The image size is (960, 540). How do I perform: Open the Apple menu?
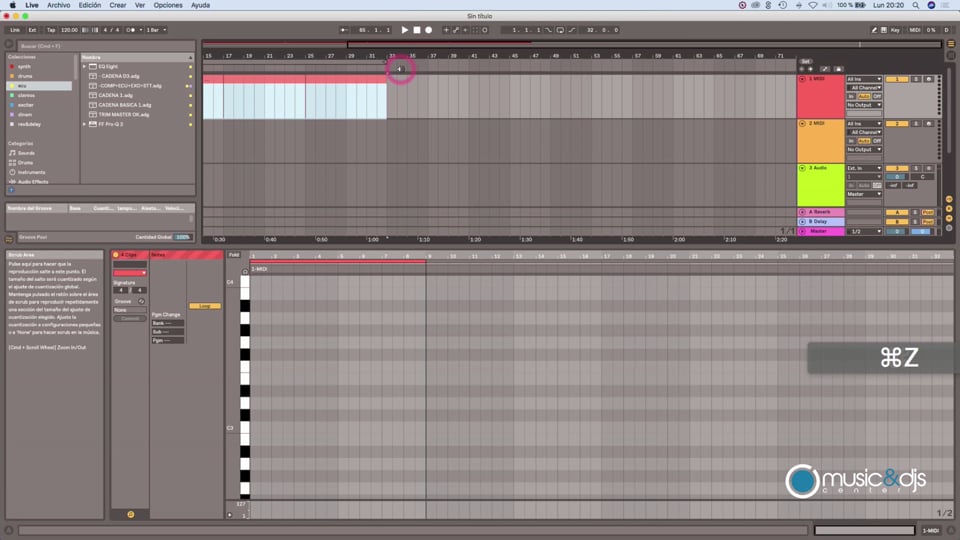pyautogui.click(x=12, y=5)
